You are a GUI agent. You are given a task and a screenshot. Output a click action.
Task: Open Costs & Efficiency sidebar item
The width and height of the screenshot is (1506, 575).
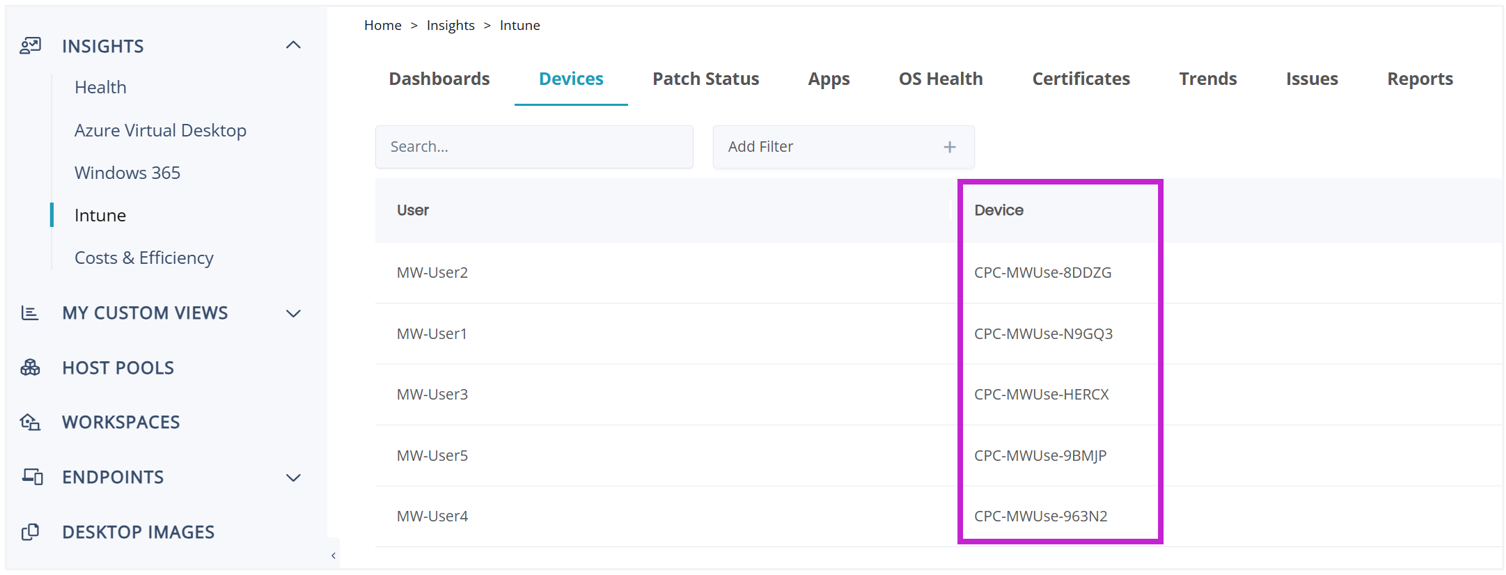pos(144,258)
